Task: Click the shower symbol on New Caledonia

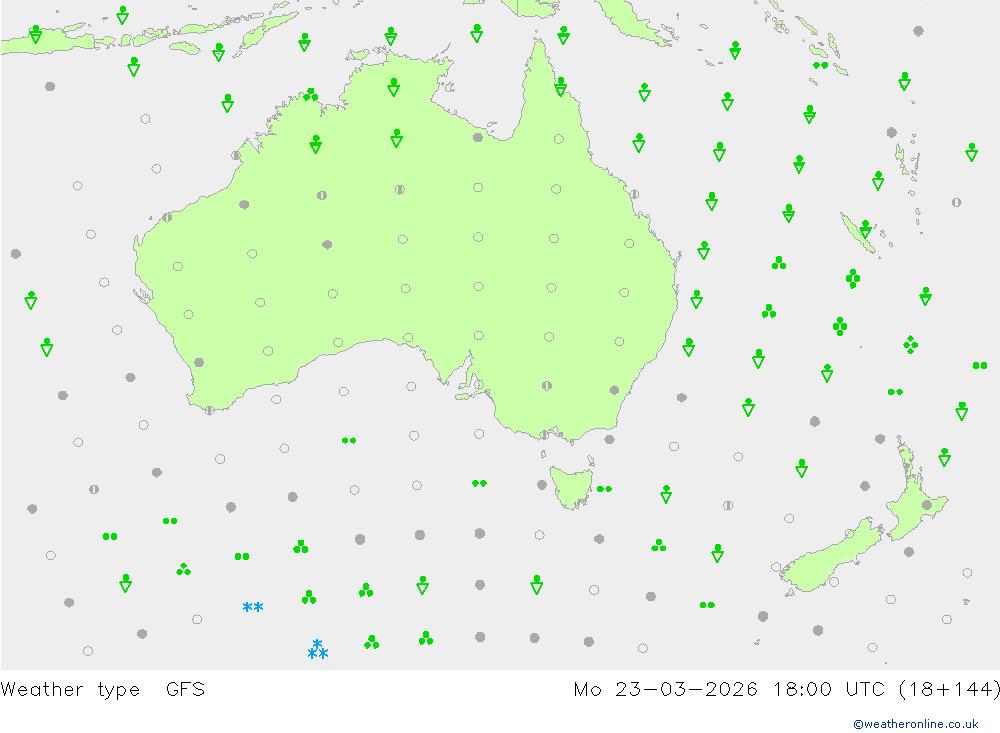Action: 865,229
